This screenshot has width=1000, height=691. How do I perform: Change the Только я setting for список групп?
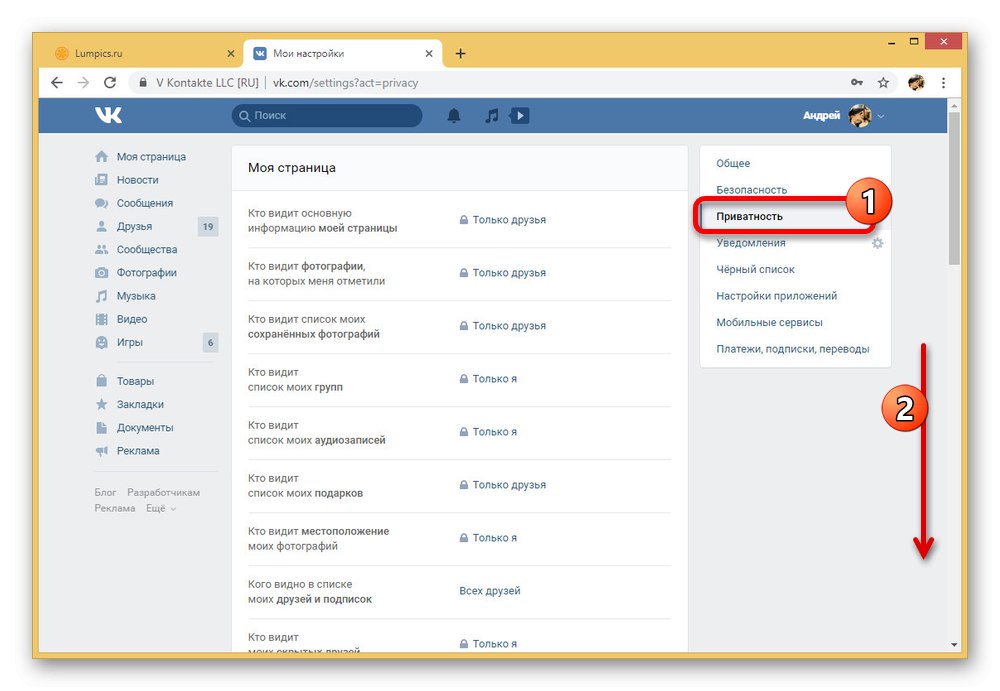(488, 378)
